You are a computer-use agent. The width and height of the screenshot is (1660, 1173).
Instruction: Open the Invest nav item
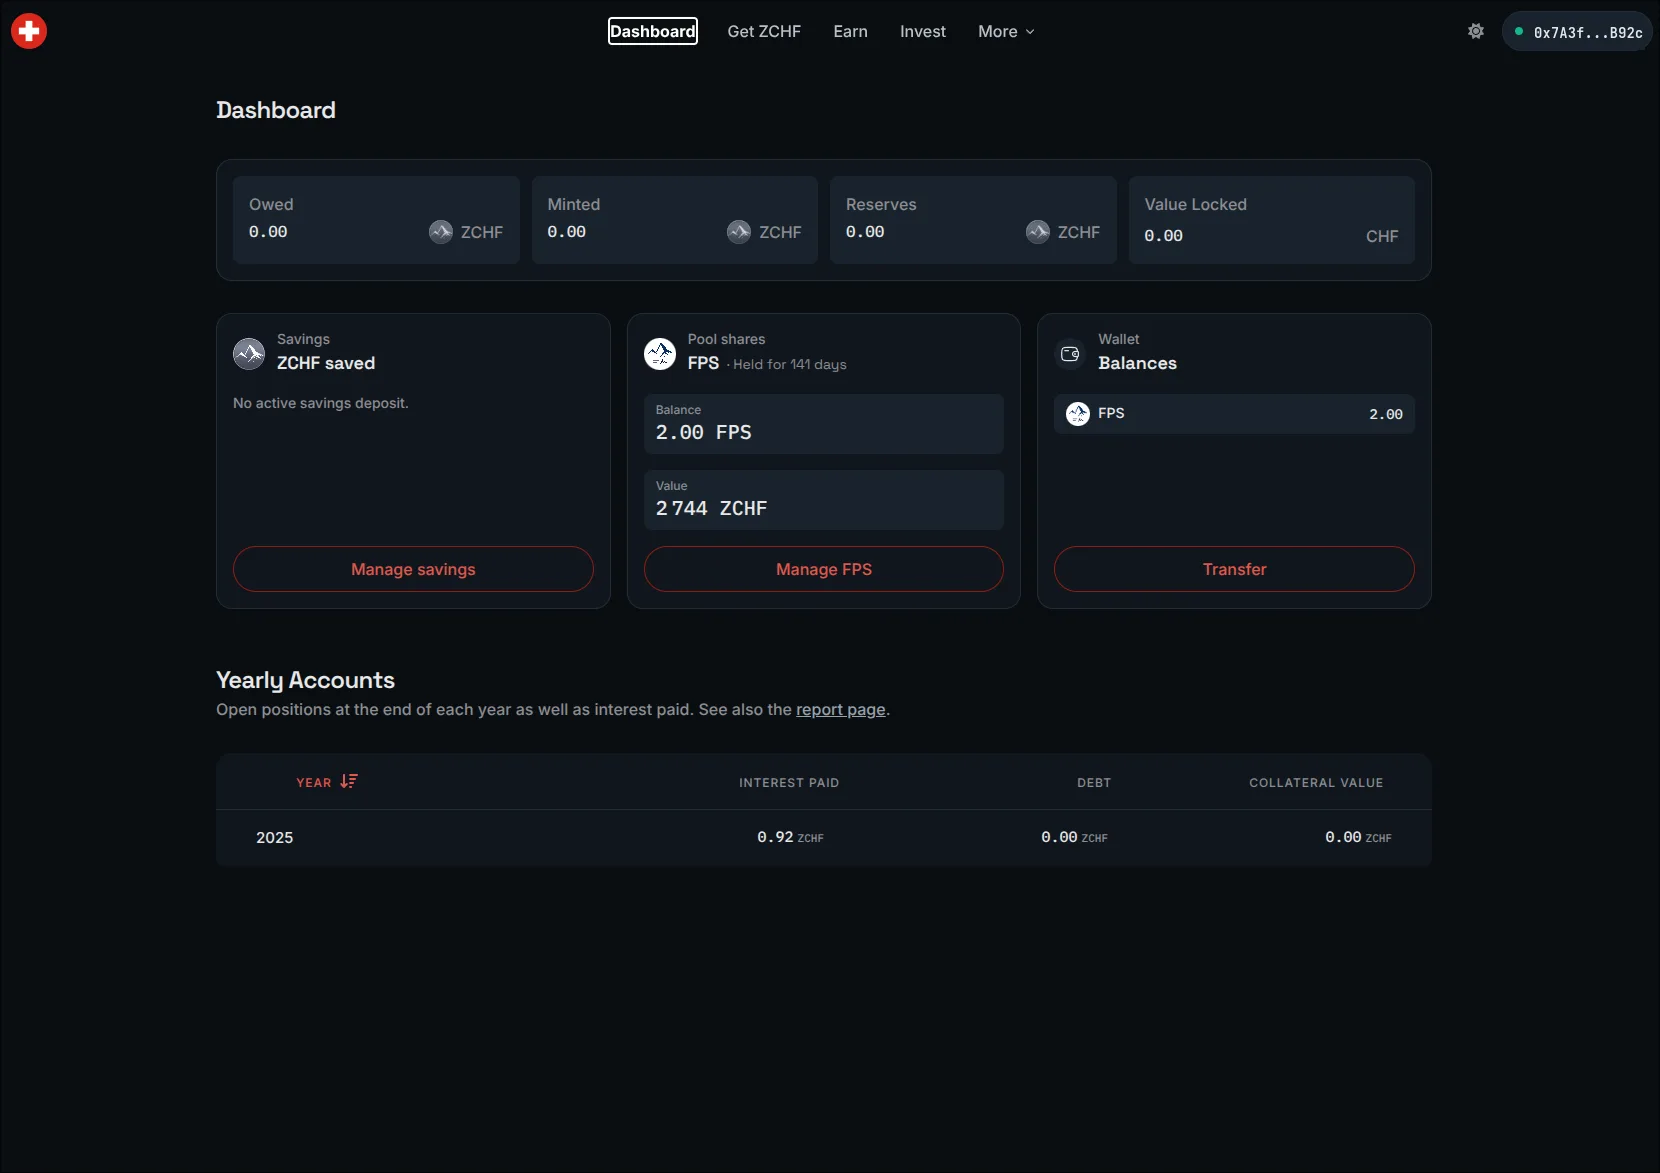pos(923,31)
